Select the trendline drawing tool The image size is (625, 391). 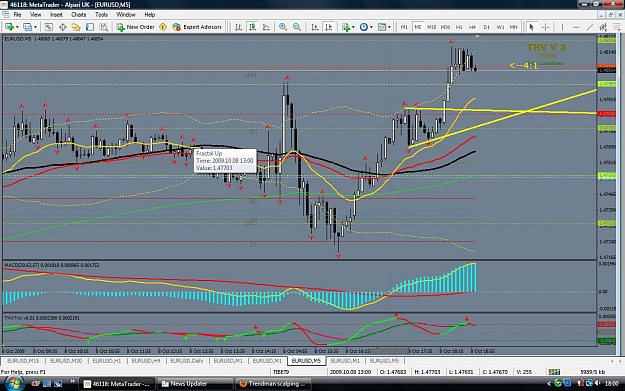click(590, 27)
